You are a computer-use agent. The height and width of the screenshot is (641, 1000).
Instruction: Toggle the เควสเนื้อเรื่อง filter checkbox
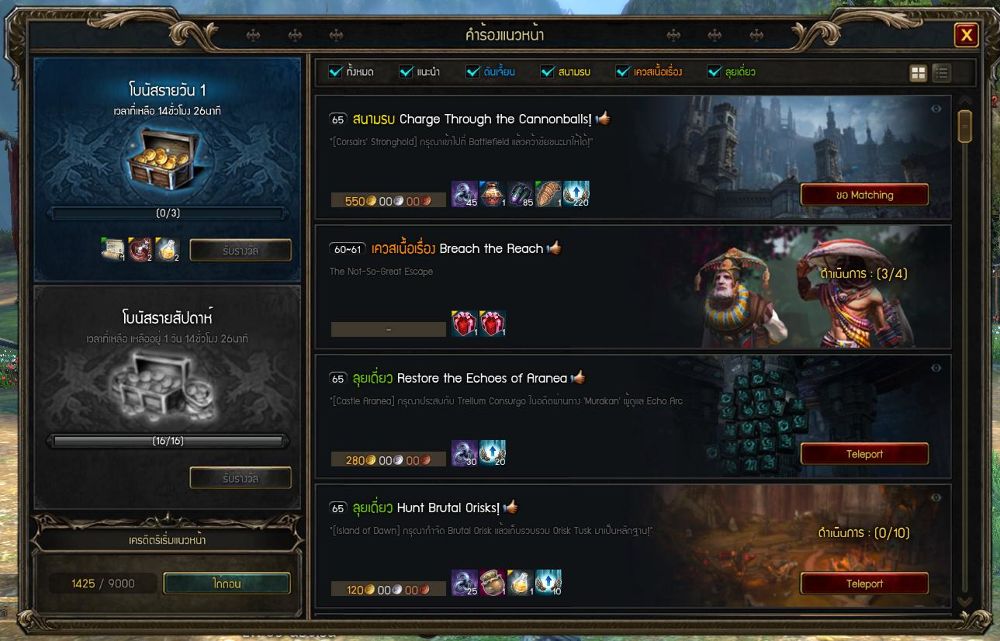pyautogui.click(x=622, y=71)
